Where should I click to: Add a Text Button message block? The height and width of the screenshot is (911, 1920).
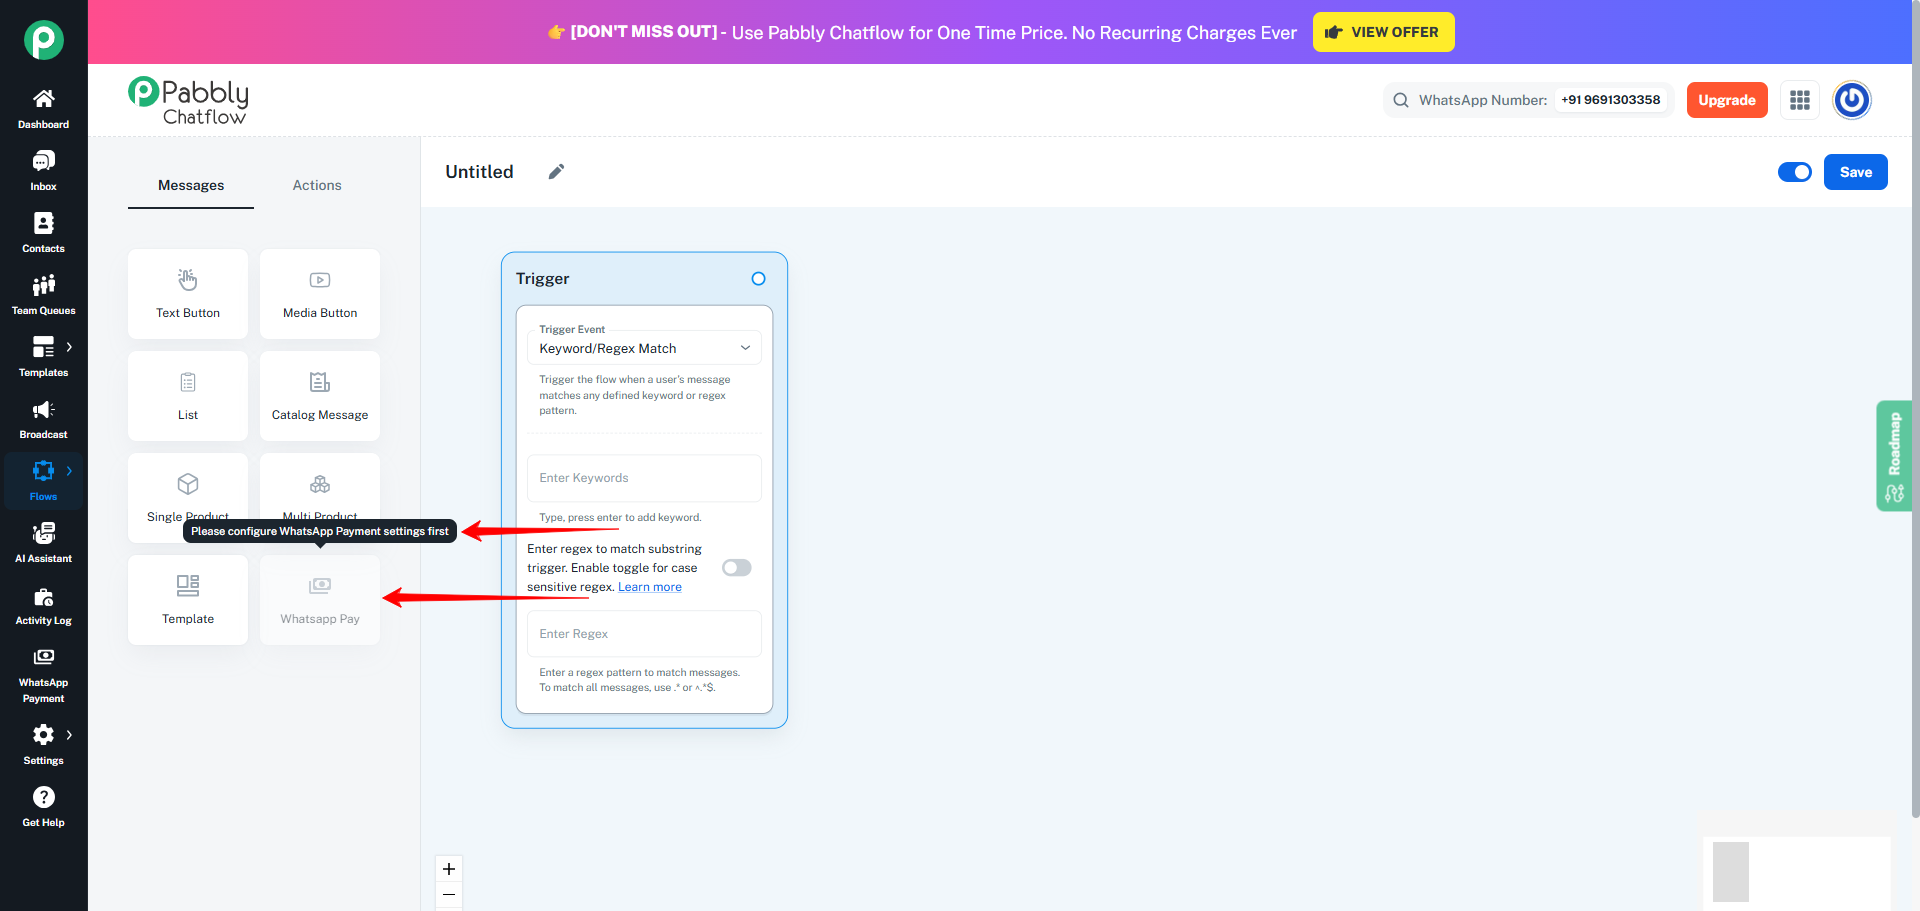(188, 294)
